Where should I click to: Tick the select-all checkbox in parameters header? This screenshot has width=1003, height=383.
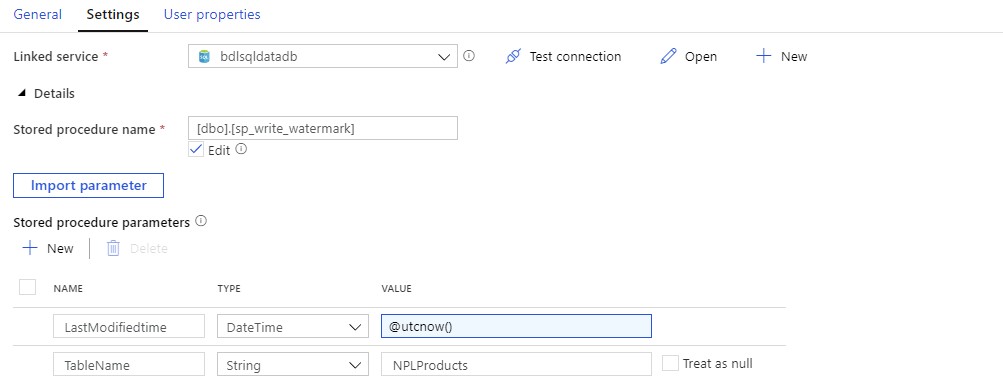click(x=28, y=286)
